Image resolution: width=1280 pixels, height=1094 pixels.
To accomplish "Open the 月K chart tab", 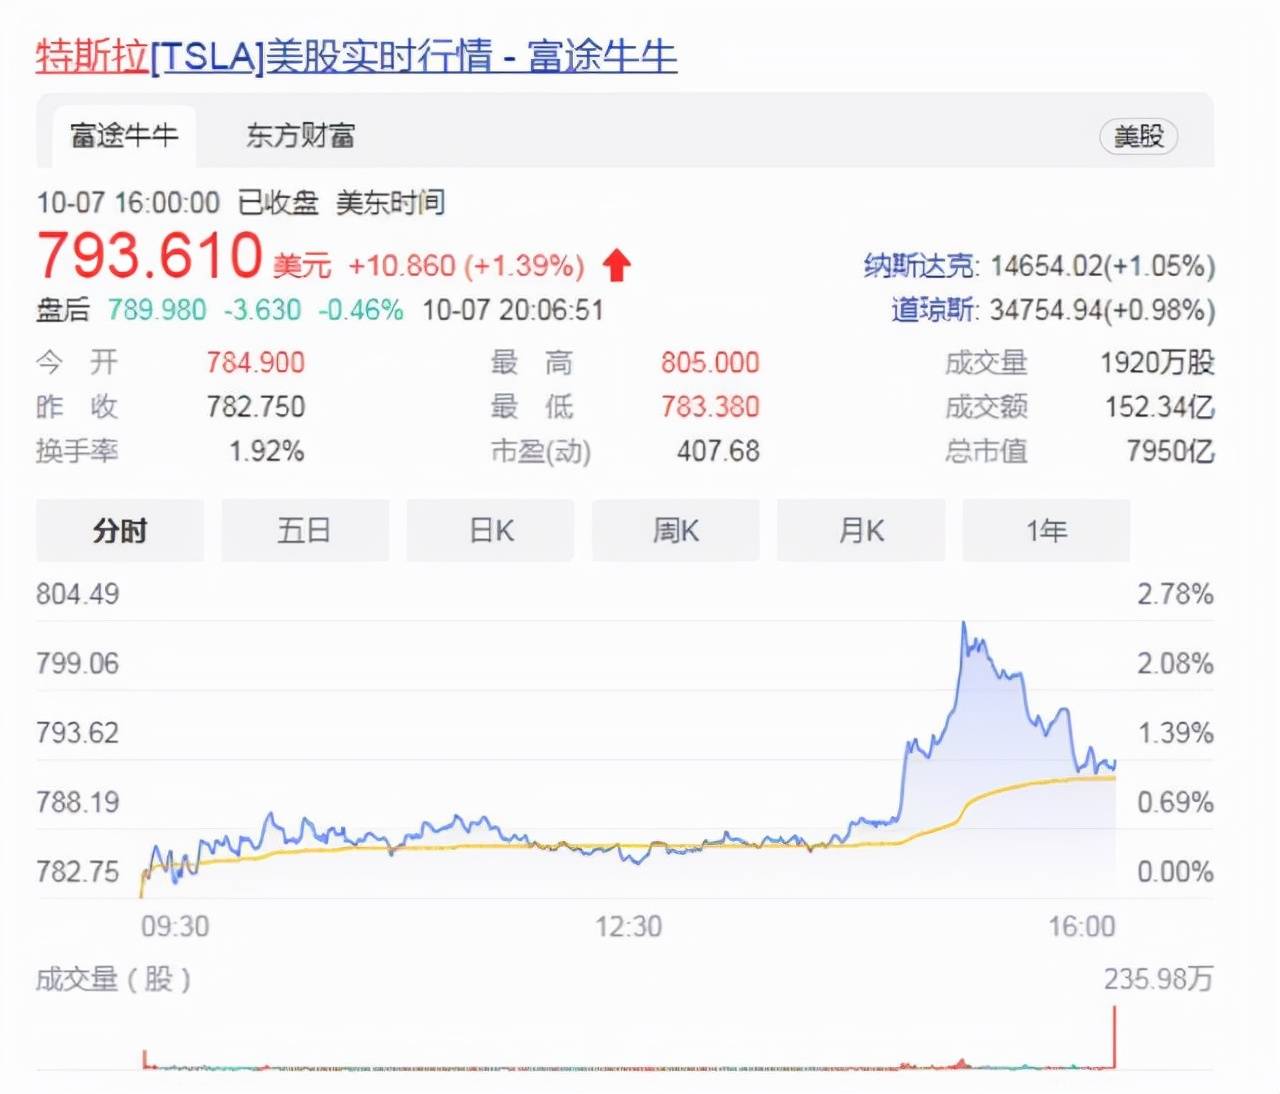I will click(861, 530).
